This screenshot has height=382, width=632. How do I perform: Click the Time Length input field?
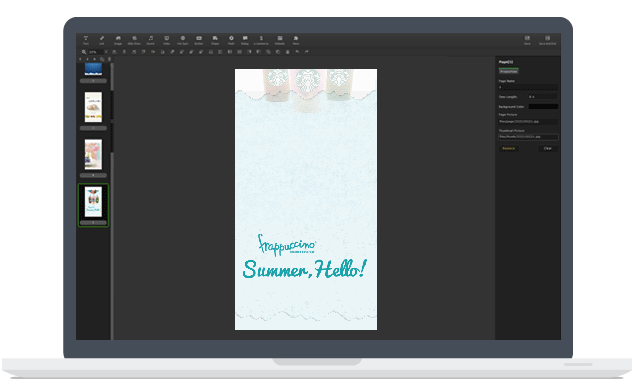(543, 97)
